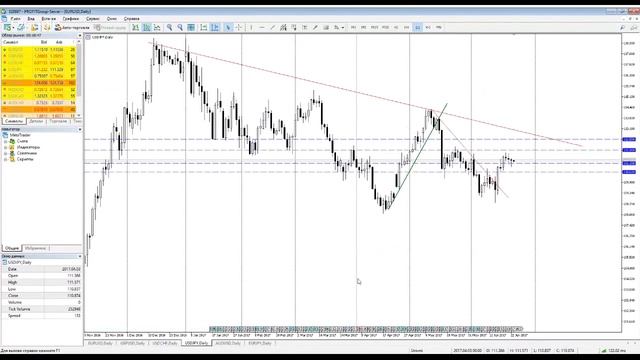The height and width of the screenshot is (360, 640).
Task: Switch to H1 timeframe
Action: click(396, 27)
